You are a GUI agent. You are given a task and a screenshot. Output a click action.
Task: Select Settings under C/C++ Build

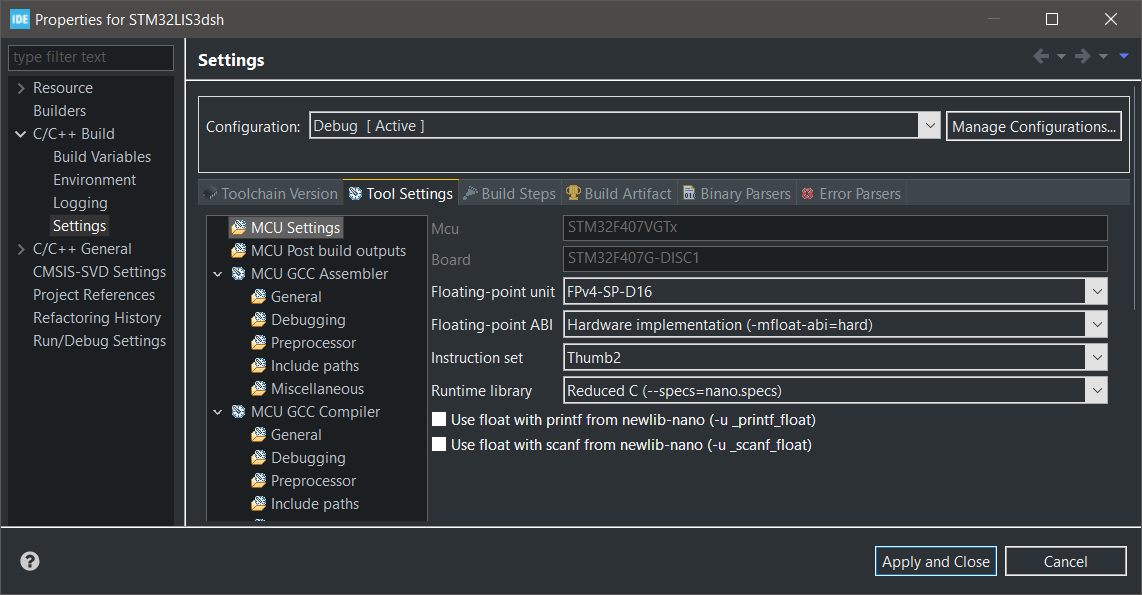(79, 226)
